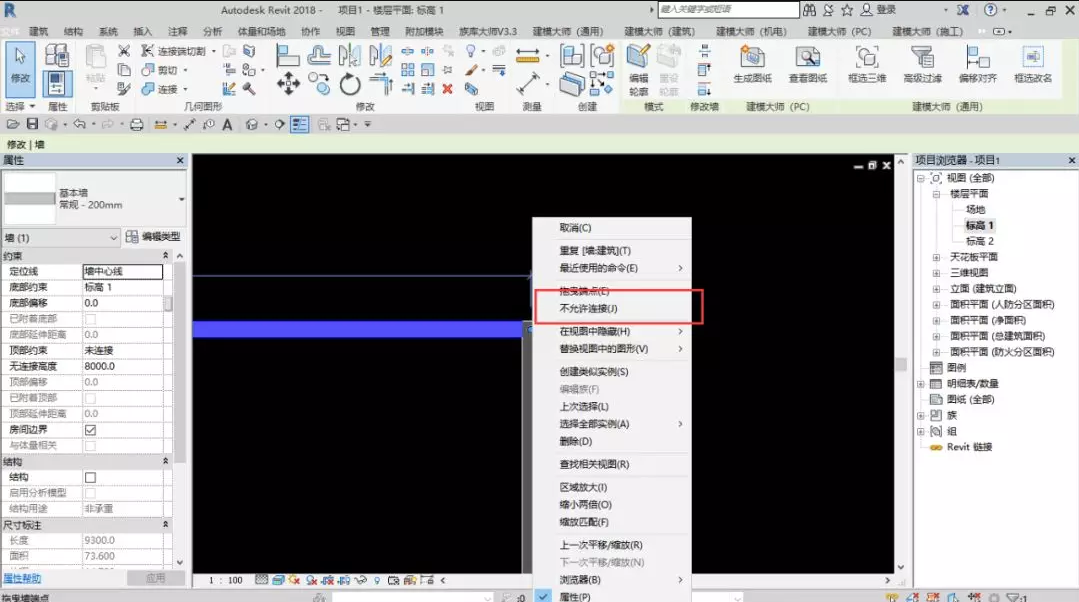1079x602 pixels.
Task: Click the canvas vertical scrollbar thumb
Action: [x=901, y=365]
